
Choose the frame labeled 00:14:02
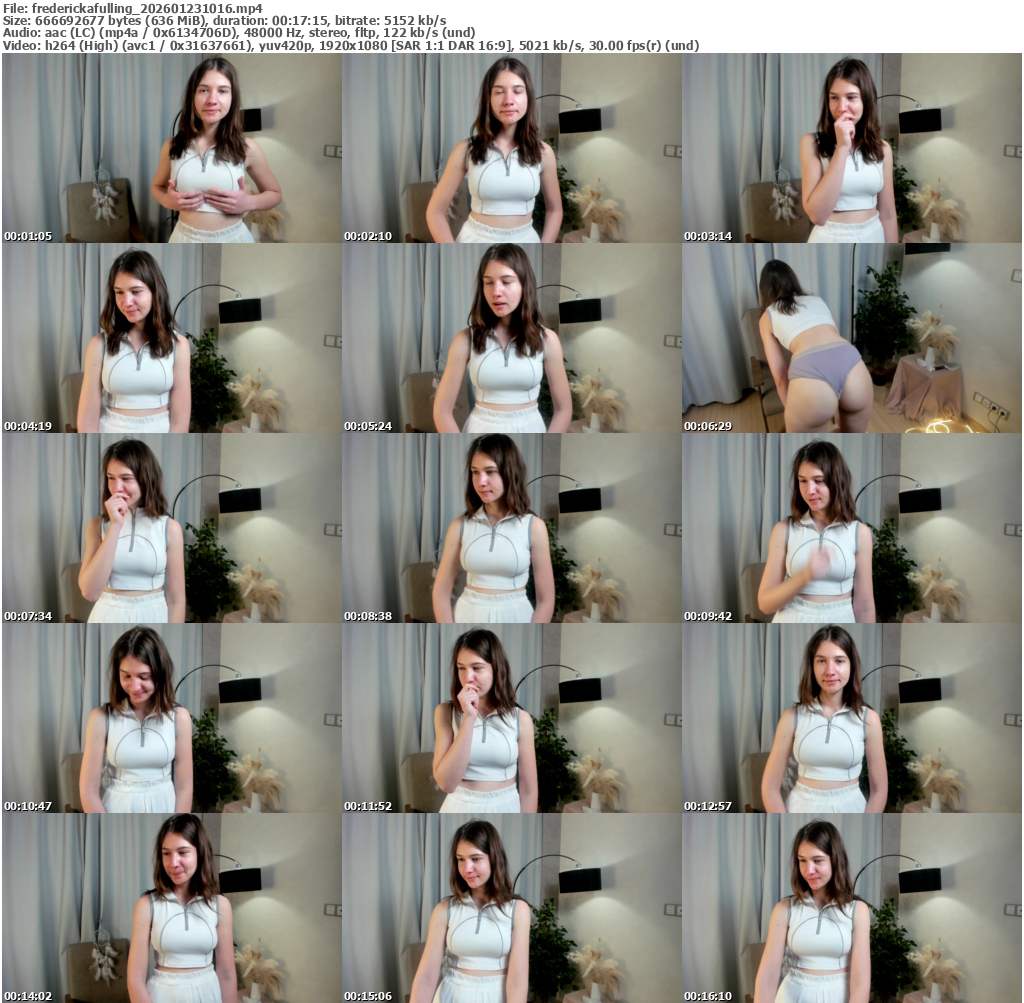pyautogui.click(x=172, y=908)
